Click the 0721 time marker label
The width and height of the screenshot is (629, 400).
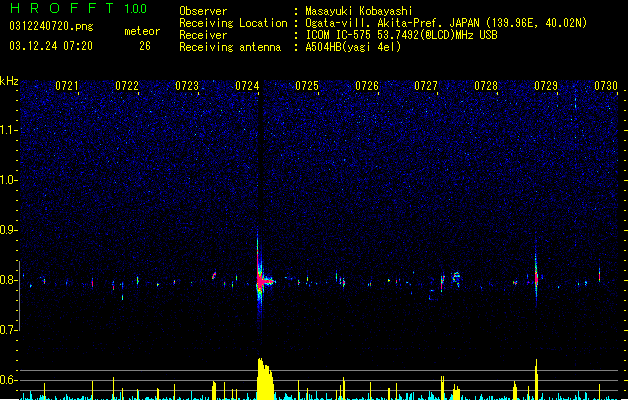[67, 86]
